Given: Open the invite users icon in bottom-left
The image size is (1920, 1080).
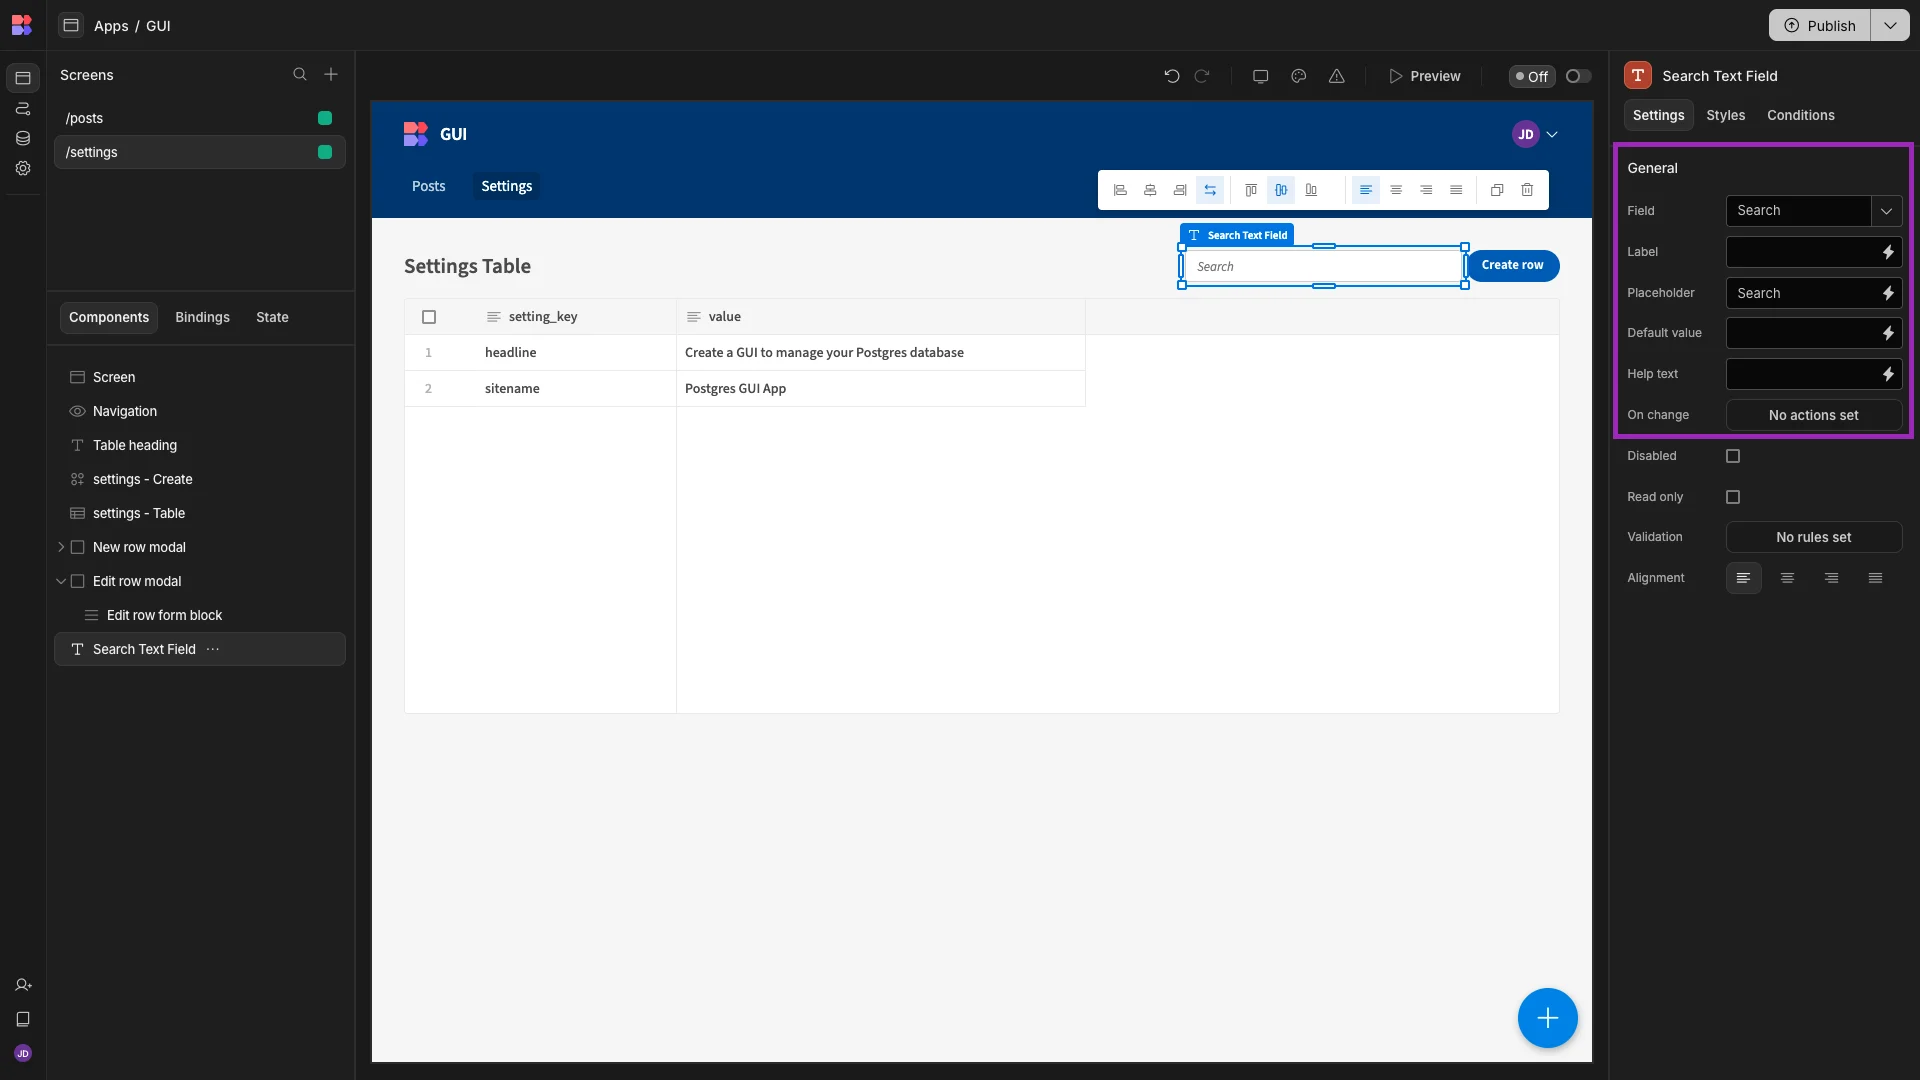Looking at the screenshot, I should tap(23, 985).
